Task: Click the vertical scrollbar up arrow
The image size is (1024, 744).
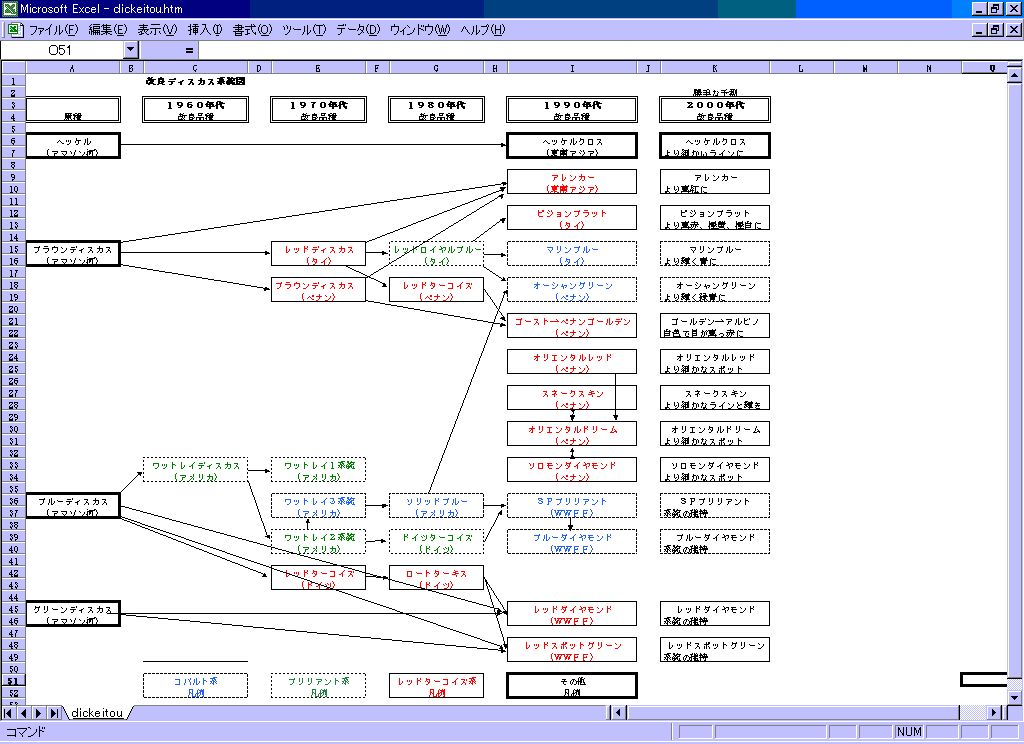Action: click(1015, 69)
